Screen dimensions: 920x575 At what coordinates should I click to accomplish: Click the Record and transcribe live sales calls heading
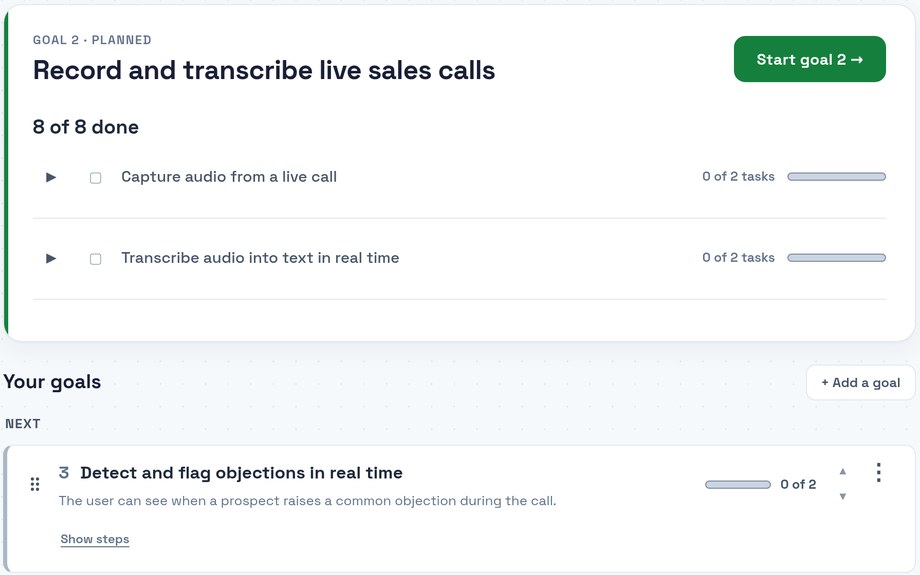point(264,70)
